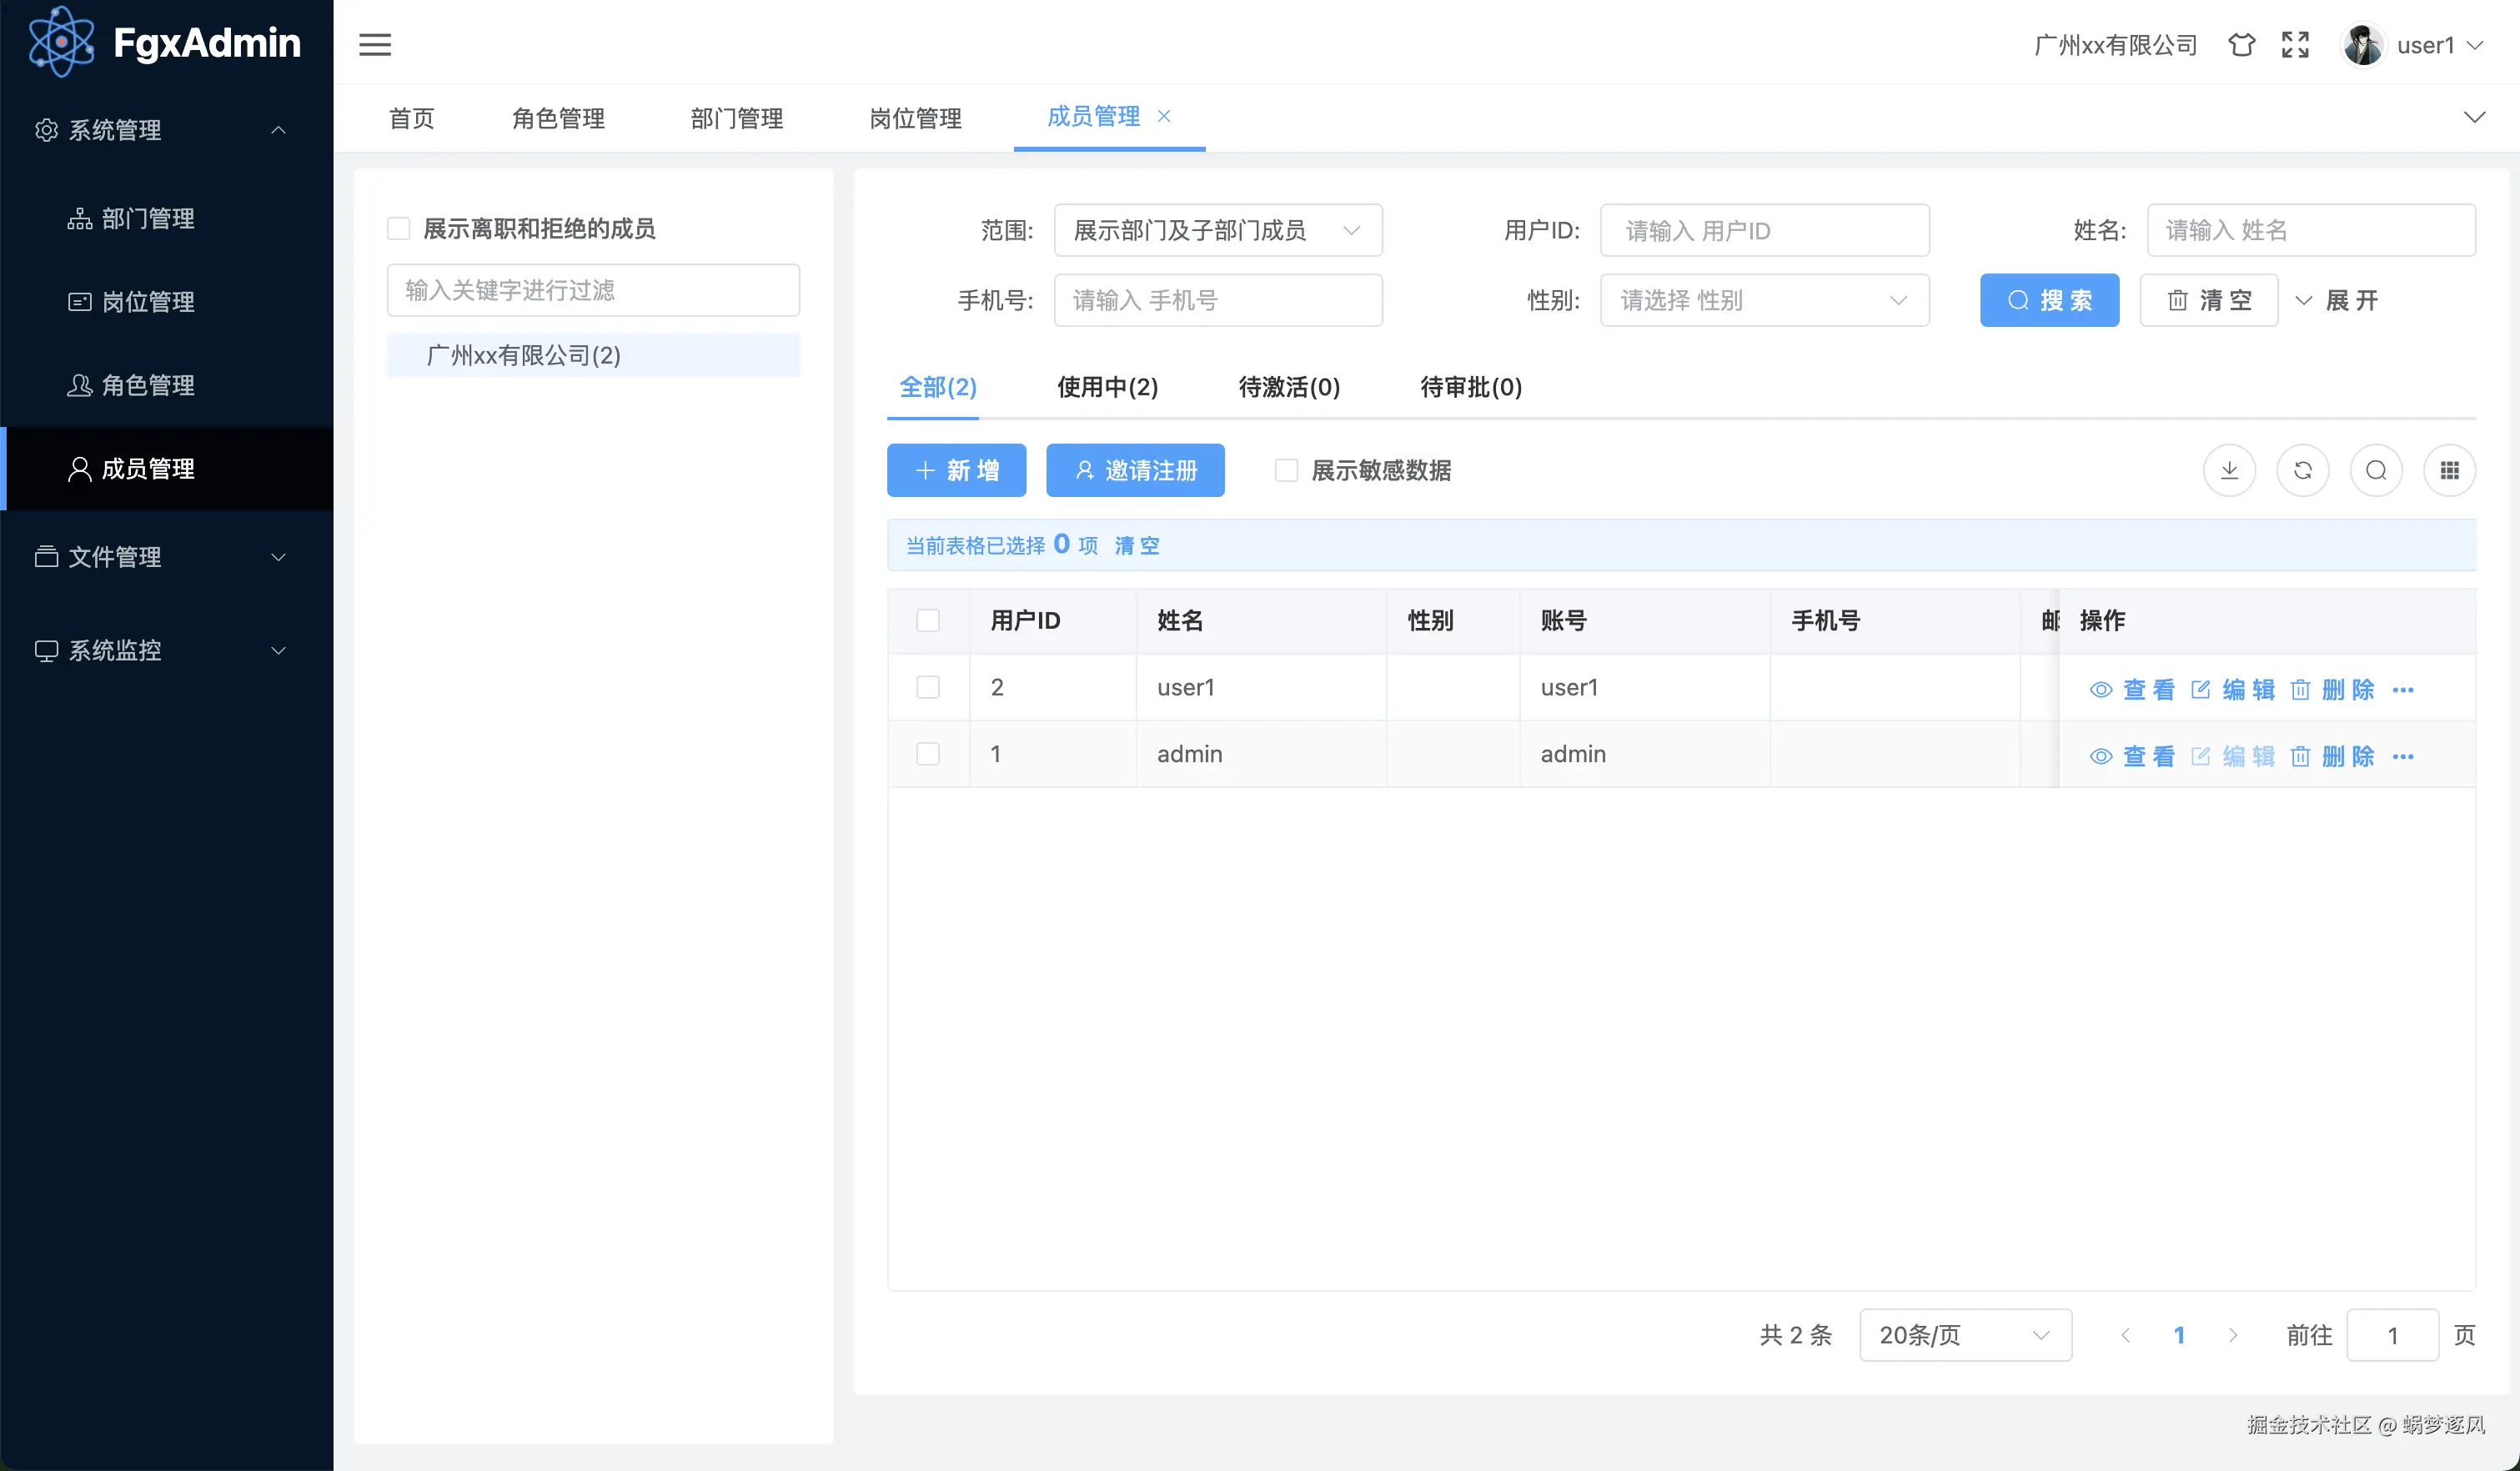Open the 20条/页 page size dropdown
This screenshot has height=1471, width=2520.
(x=1965, y=1335)
